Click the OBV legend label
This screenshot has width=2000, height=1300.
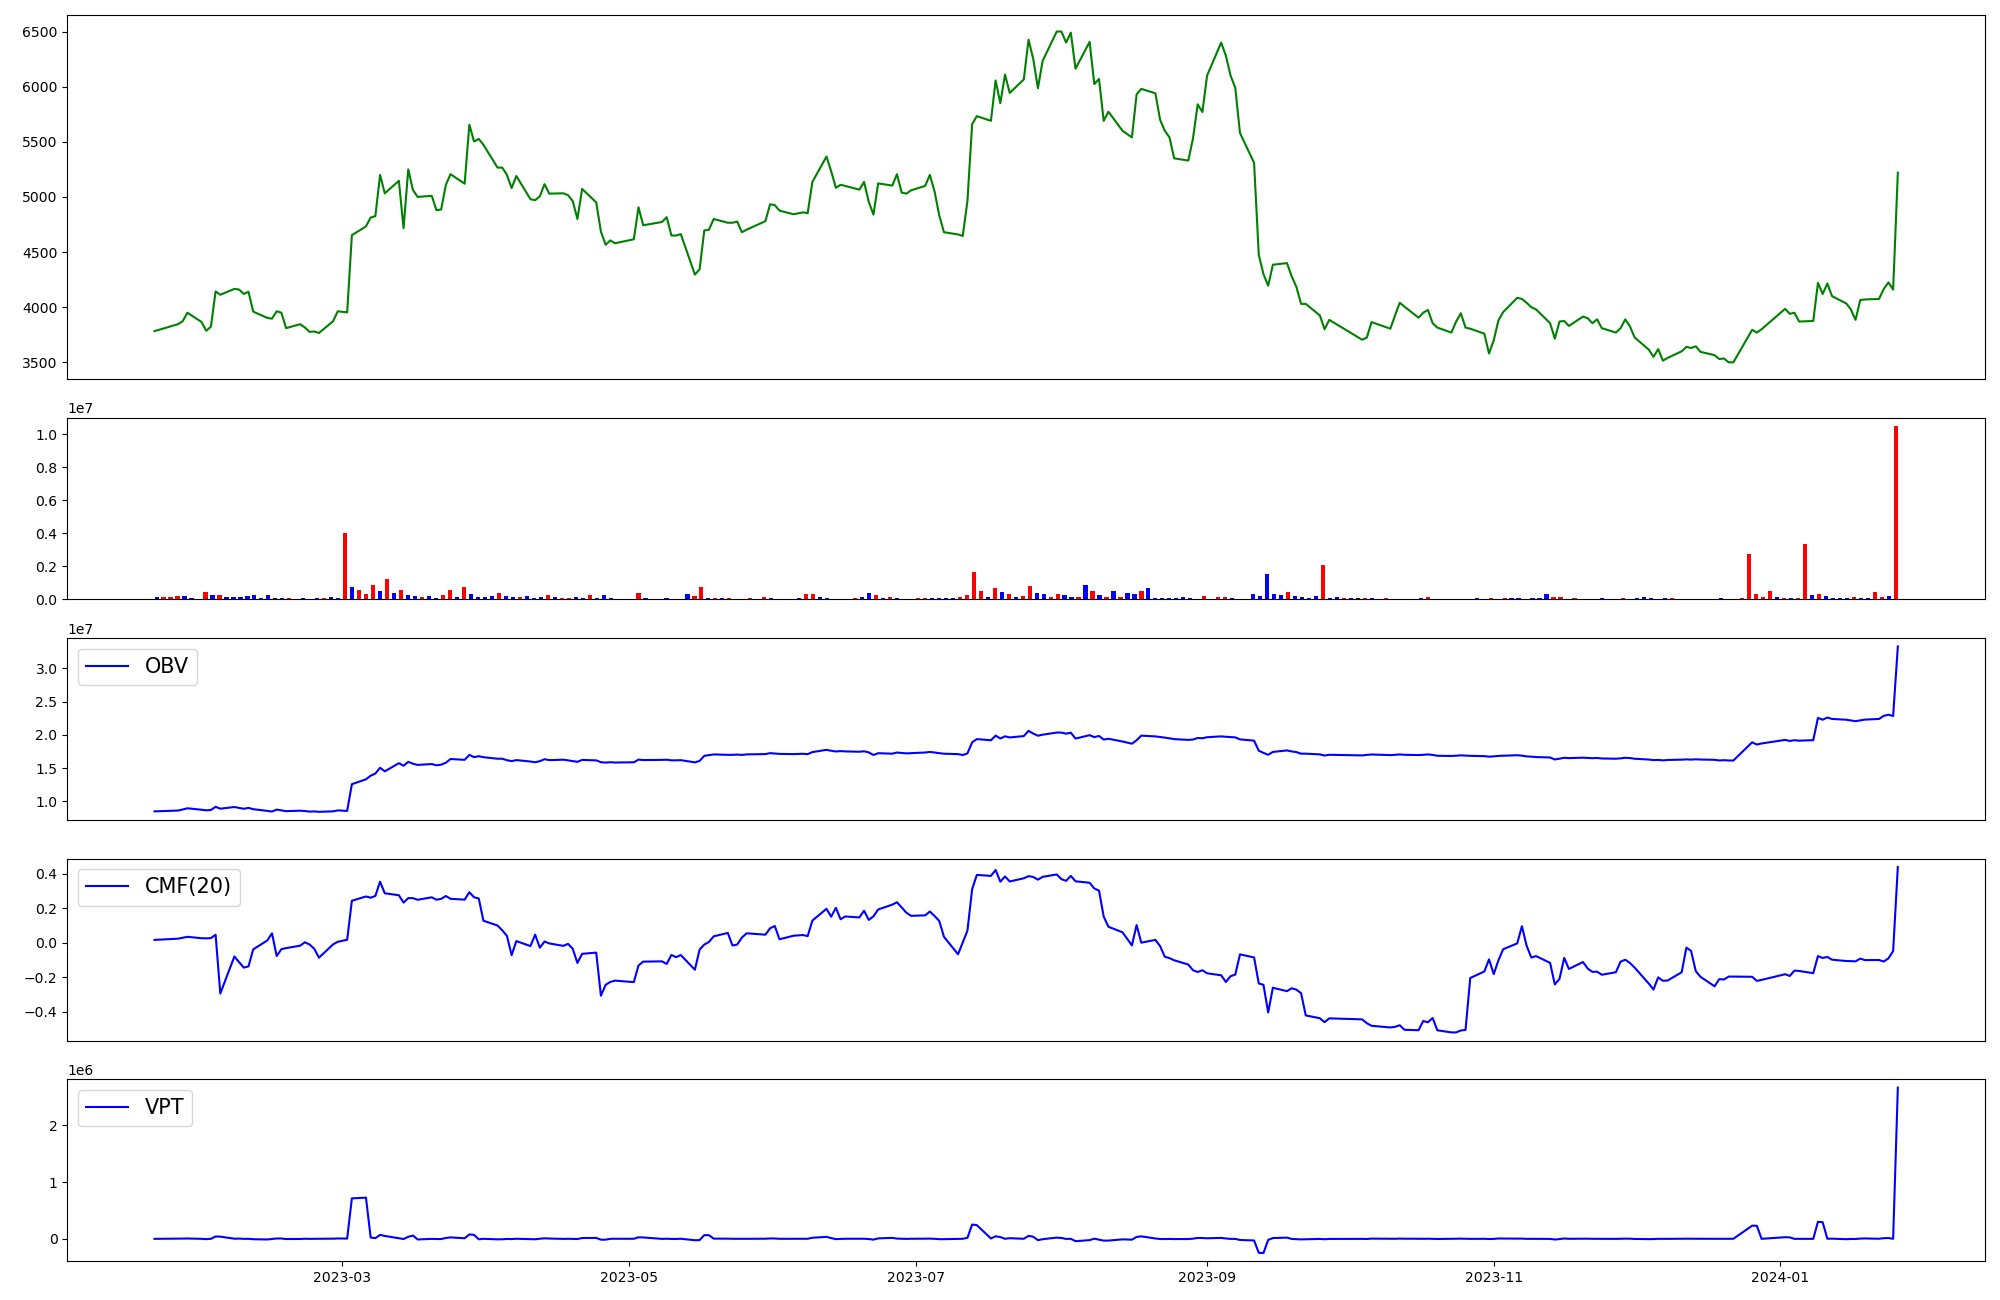pos(166,666)
